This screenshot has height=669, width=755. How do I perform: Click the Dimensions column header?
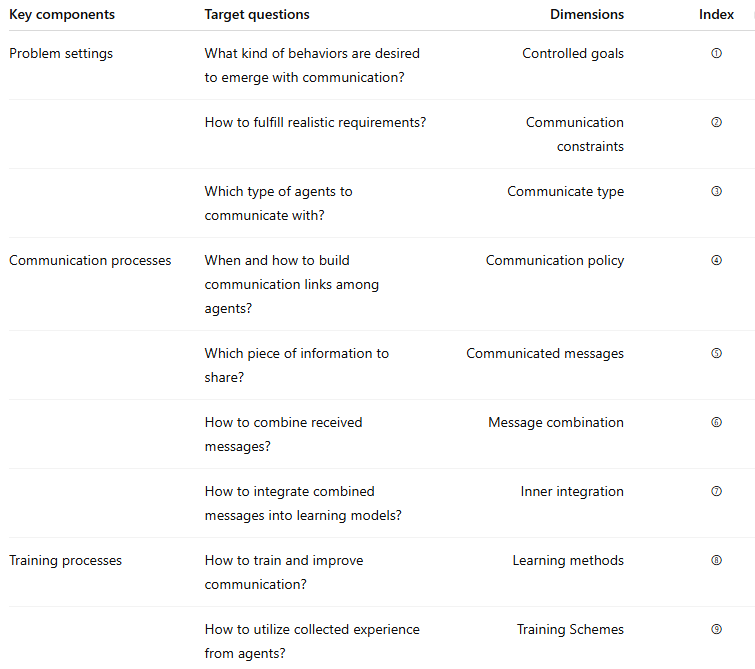coord(586,15)
